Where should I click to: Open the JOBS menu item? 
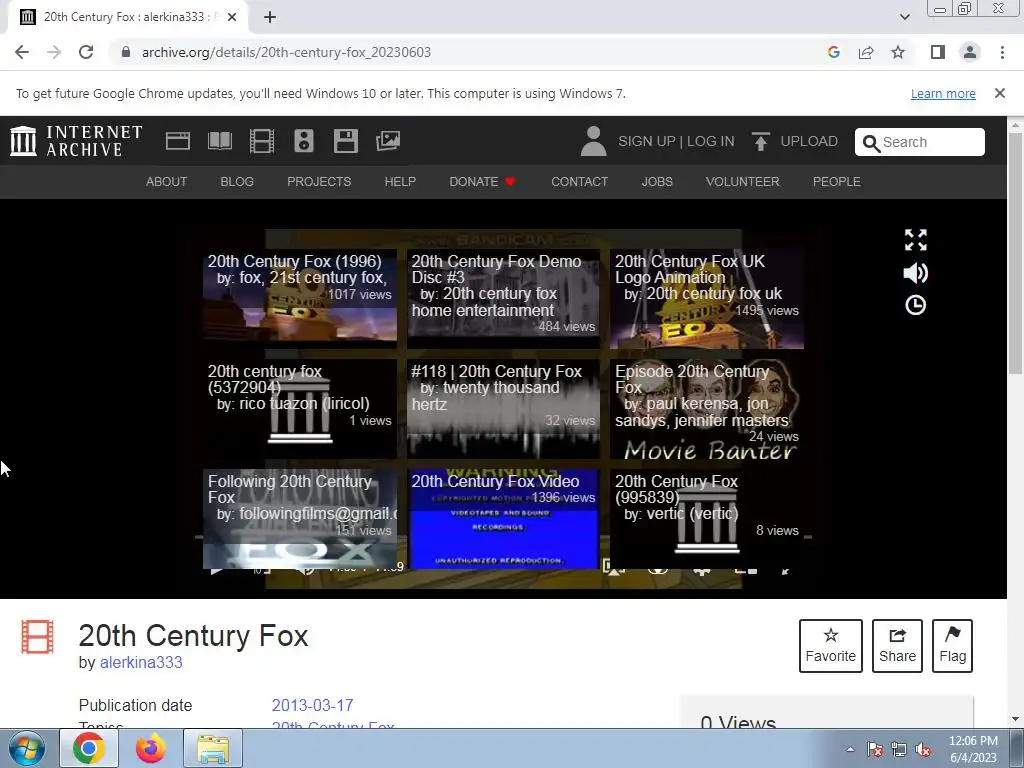click(x=657, y=182)
